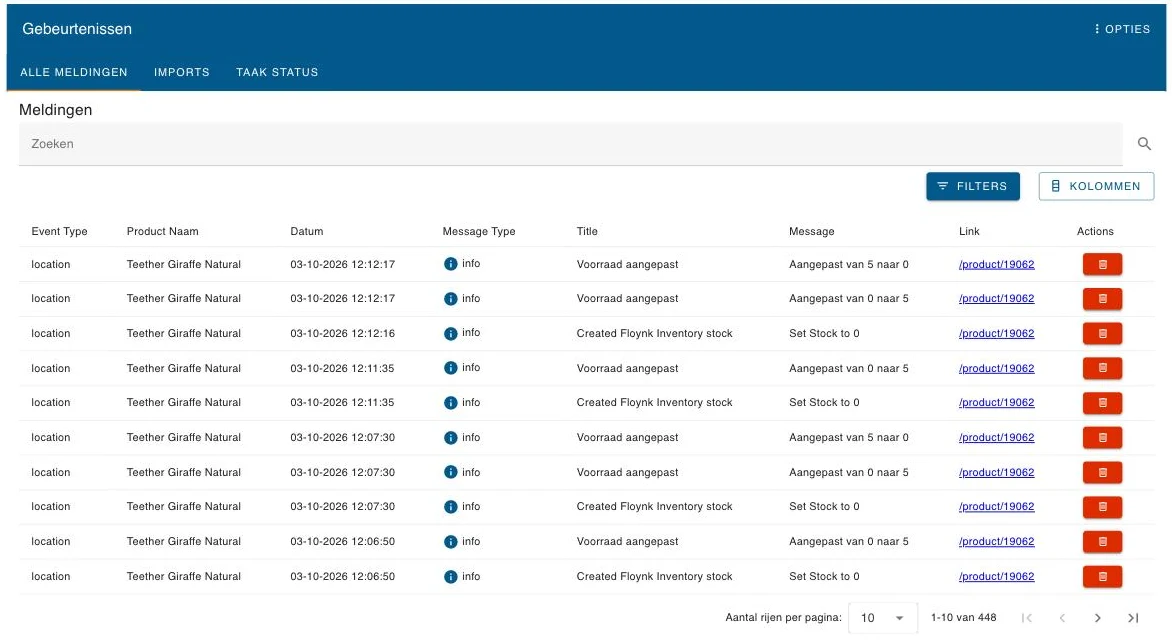Go to the next page of results

(x=1097, y=618)
